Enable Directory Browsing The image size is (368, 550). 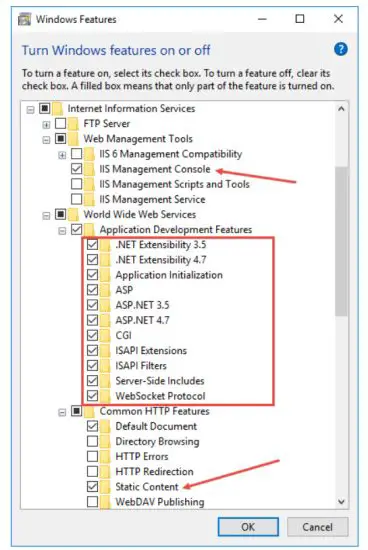[x=92, y=441]
